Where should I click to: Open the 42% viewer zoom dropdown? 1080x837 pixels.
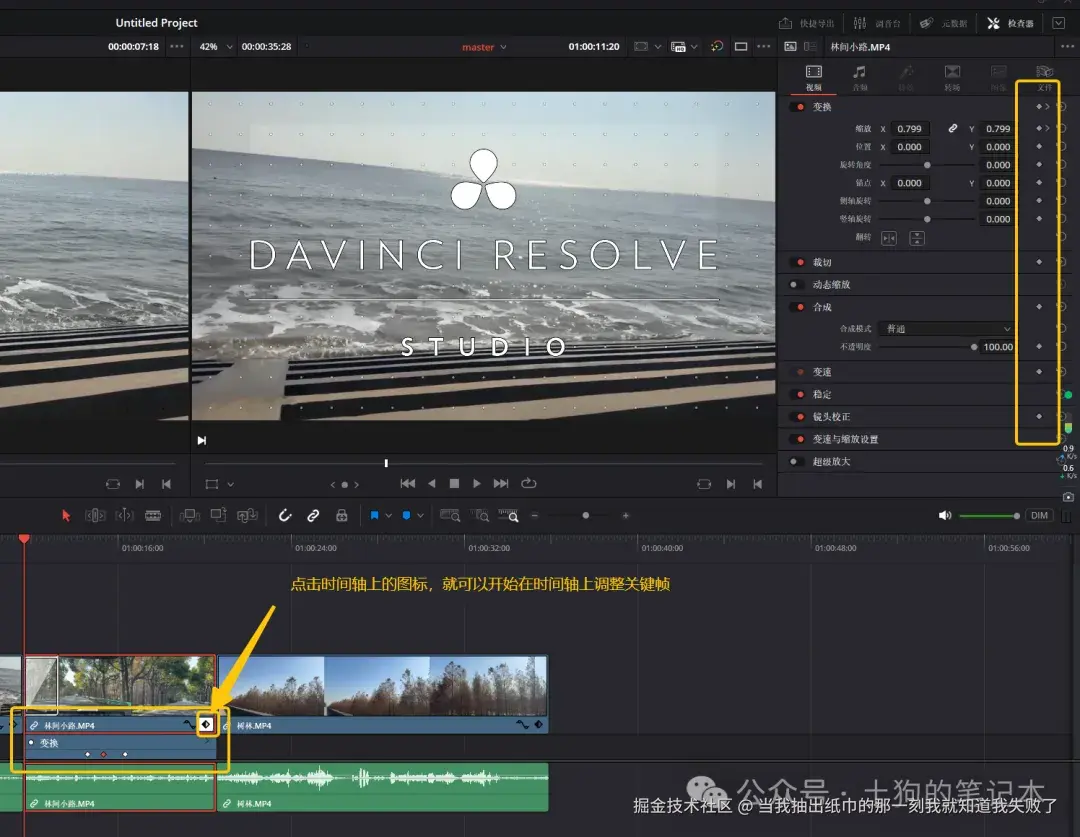click(215, 47)
